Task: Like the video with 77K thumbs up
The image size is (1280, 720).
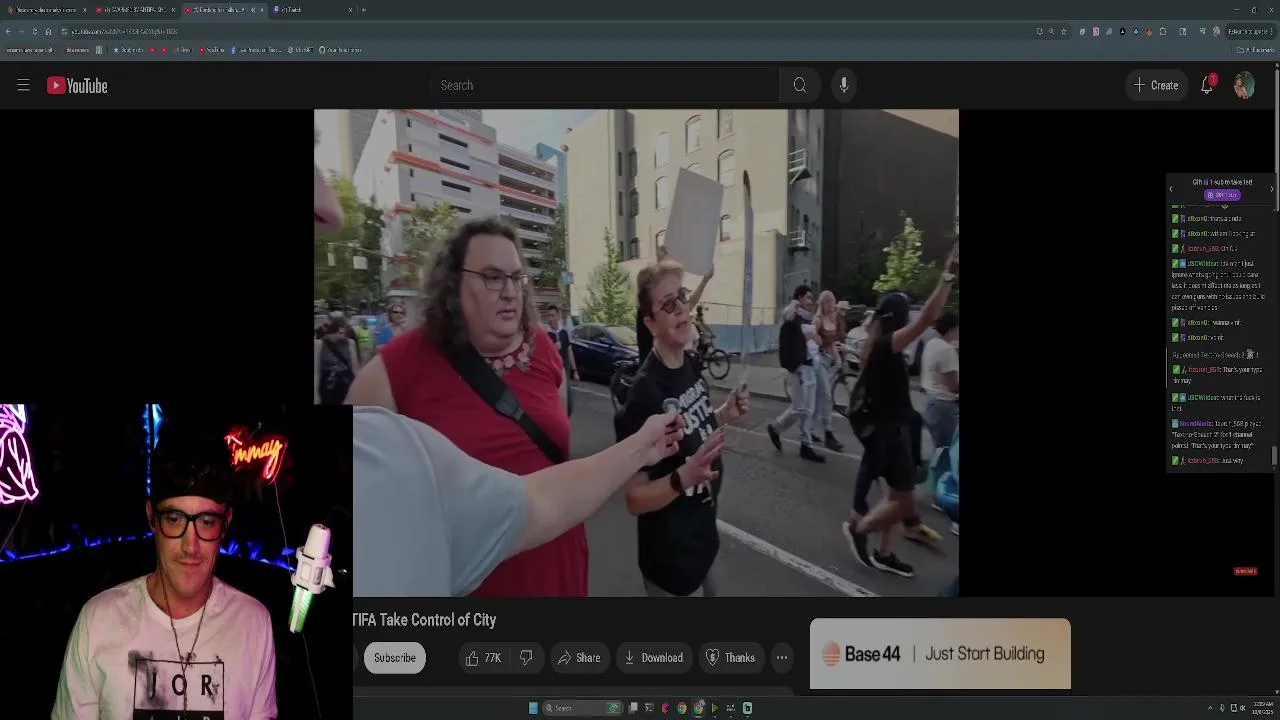Action: [x=484, y=657]
